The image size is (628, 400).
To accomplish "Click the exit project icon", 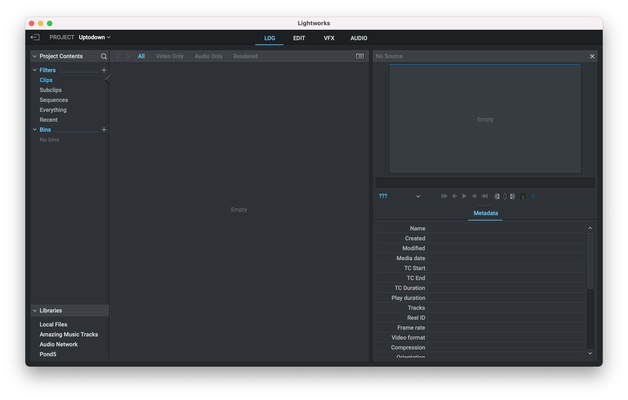I will (35, 37).
